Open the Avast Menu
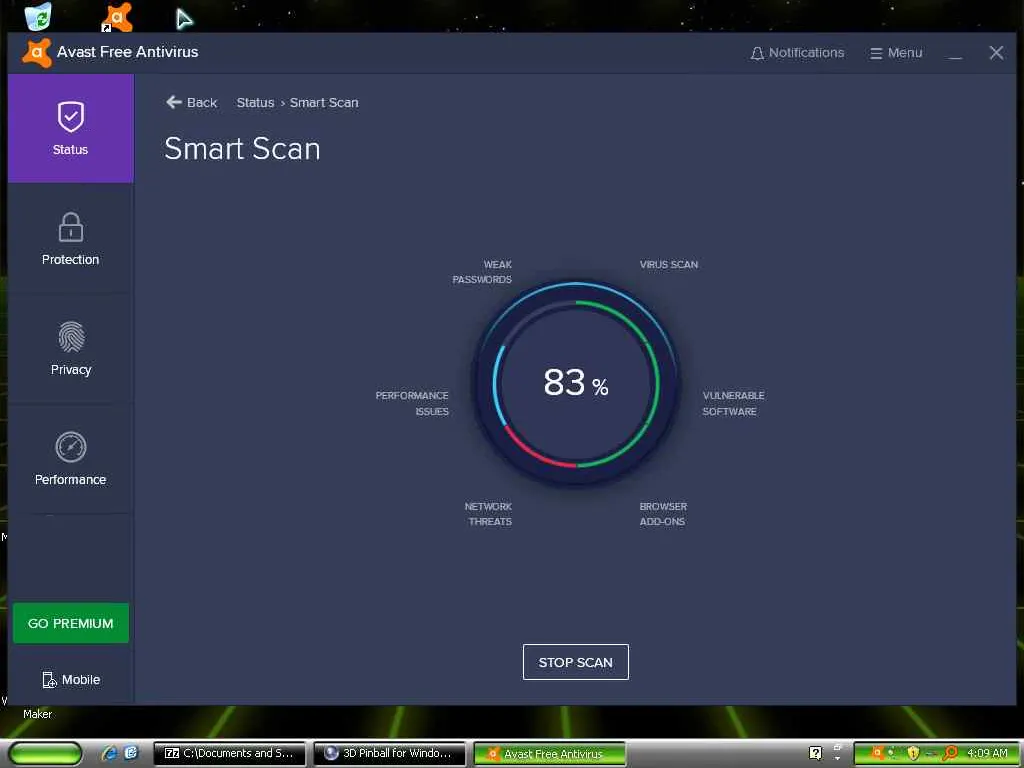Screen dimensions: 1024x768 [x=896, y=53]
